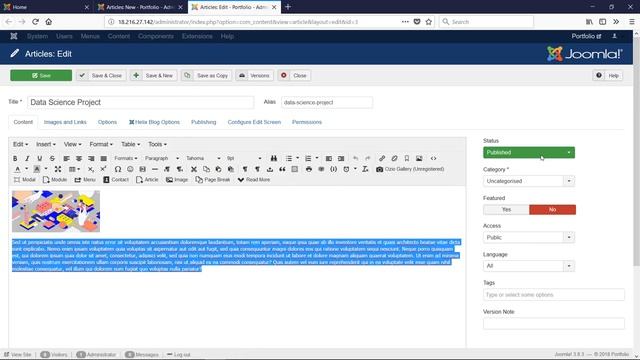Open the Access Public dropdown

pyautogui.click(x=529, y=237)
